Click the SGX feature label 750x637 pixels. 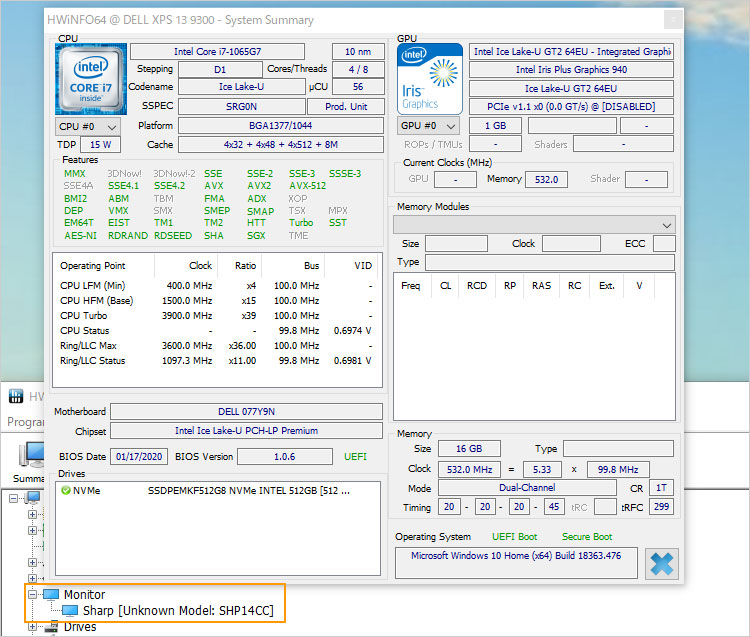(x=256, y=236)
